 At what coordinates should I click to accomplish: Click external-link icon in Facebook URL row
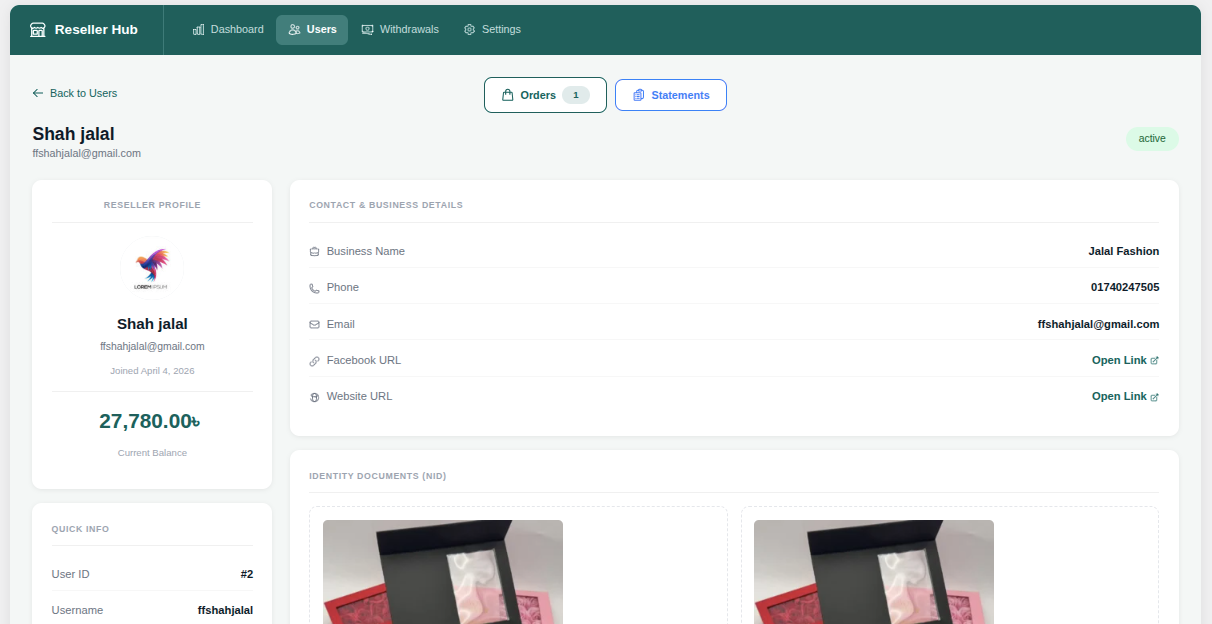(x=1155, y=361)
